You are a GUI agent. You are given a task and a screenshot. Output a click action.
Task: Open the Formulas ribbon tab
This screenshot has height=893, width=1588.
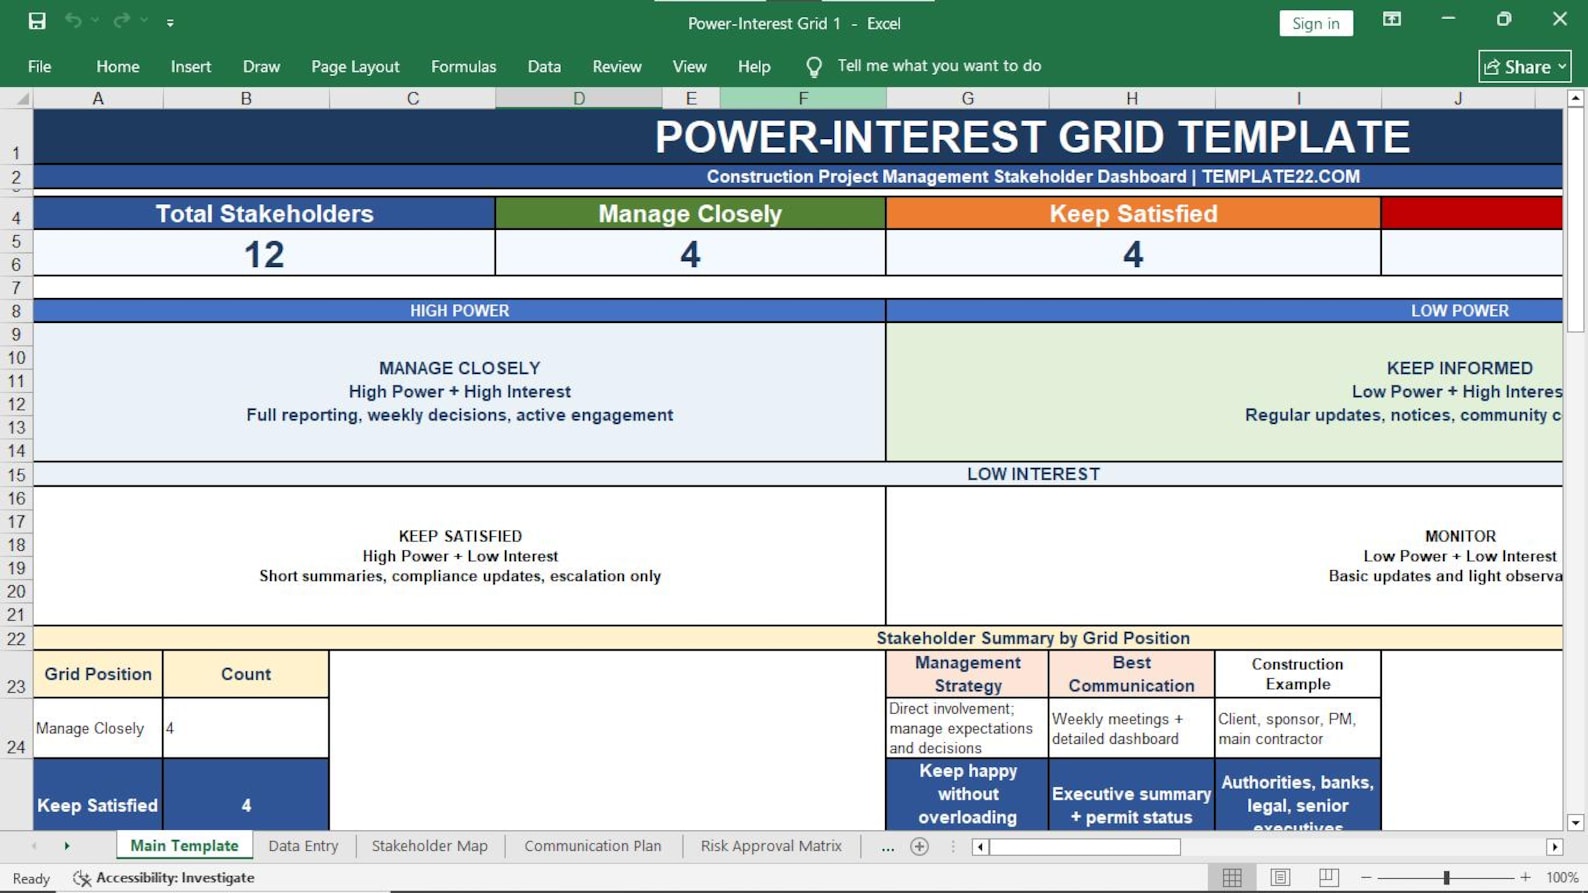463,67
